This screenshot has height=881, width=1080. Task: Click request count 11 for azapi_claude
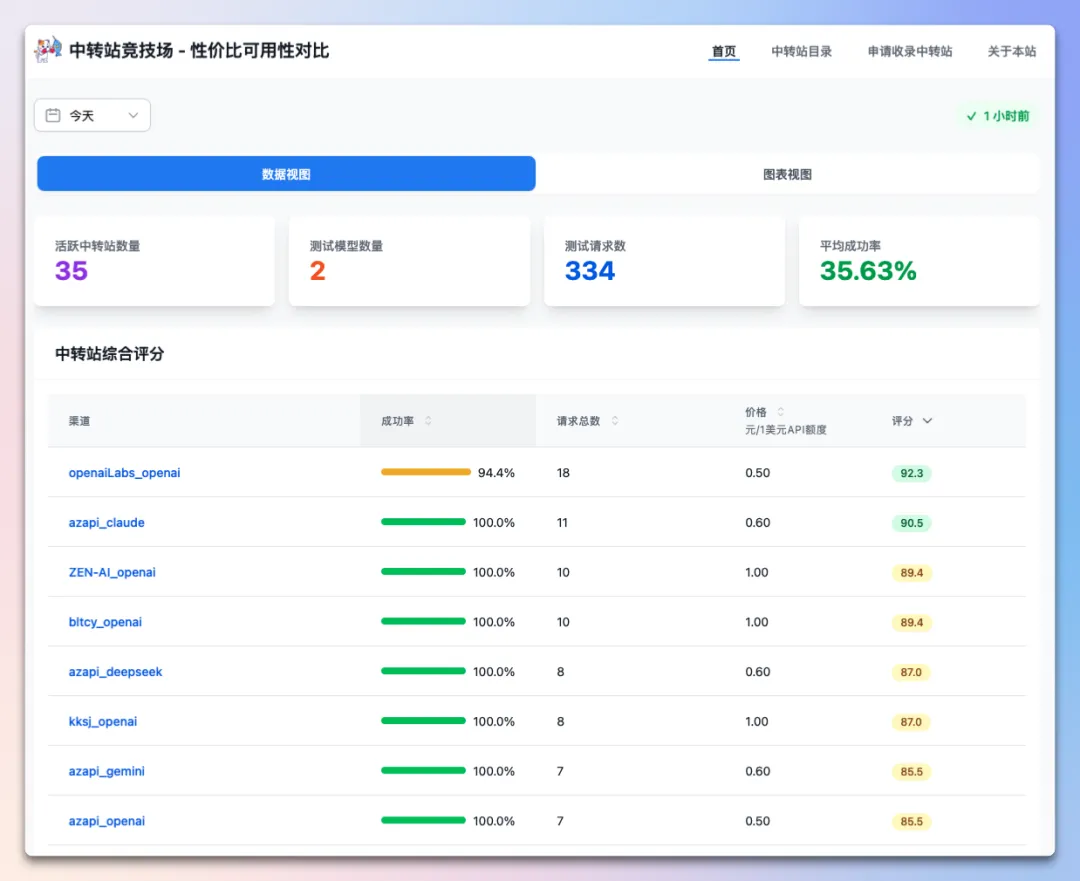(562, 522)
